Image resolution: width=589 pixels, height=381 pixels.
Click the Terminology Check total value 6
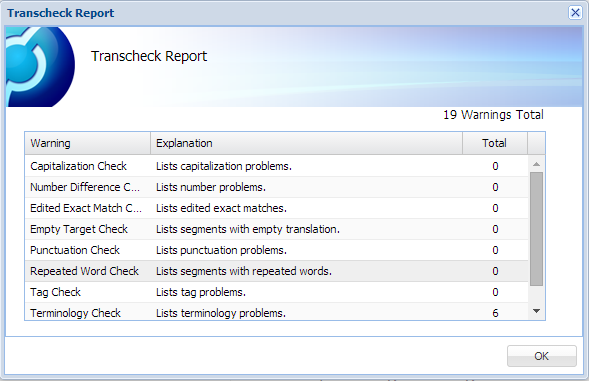tap(495, 313)
